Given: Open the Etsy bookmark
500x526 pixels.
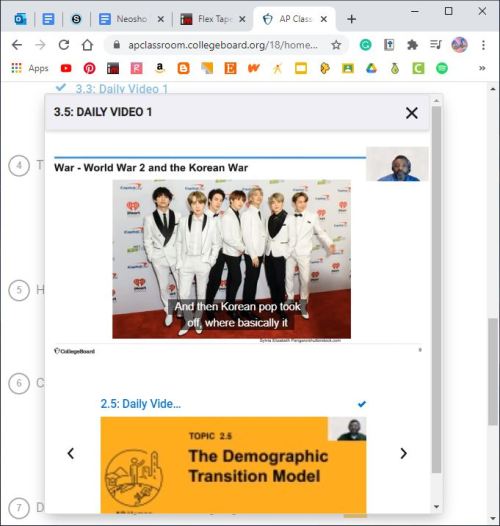Looking at the screenshot, I should [230, 68].
